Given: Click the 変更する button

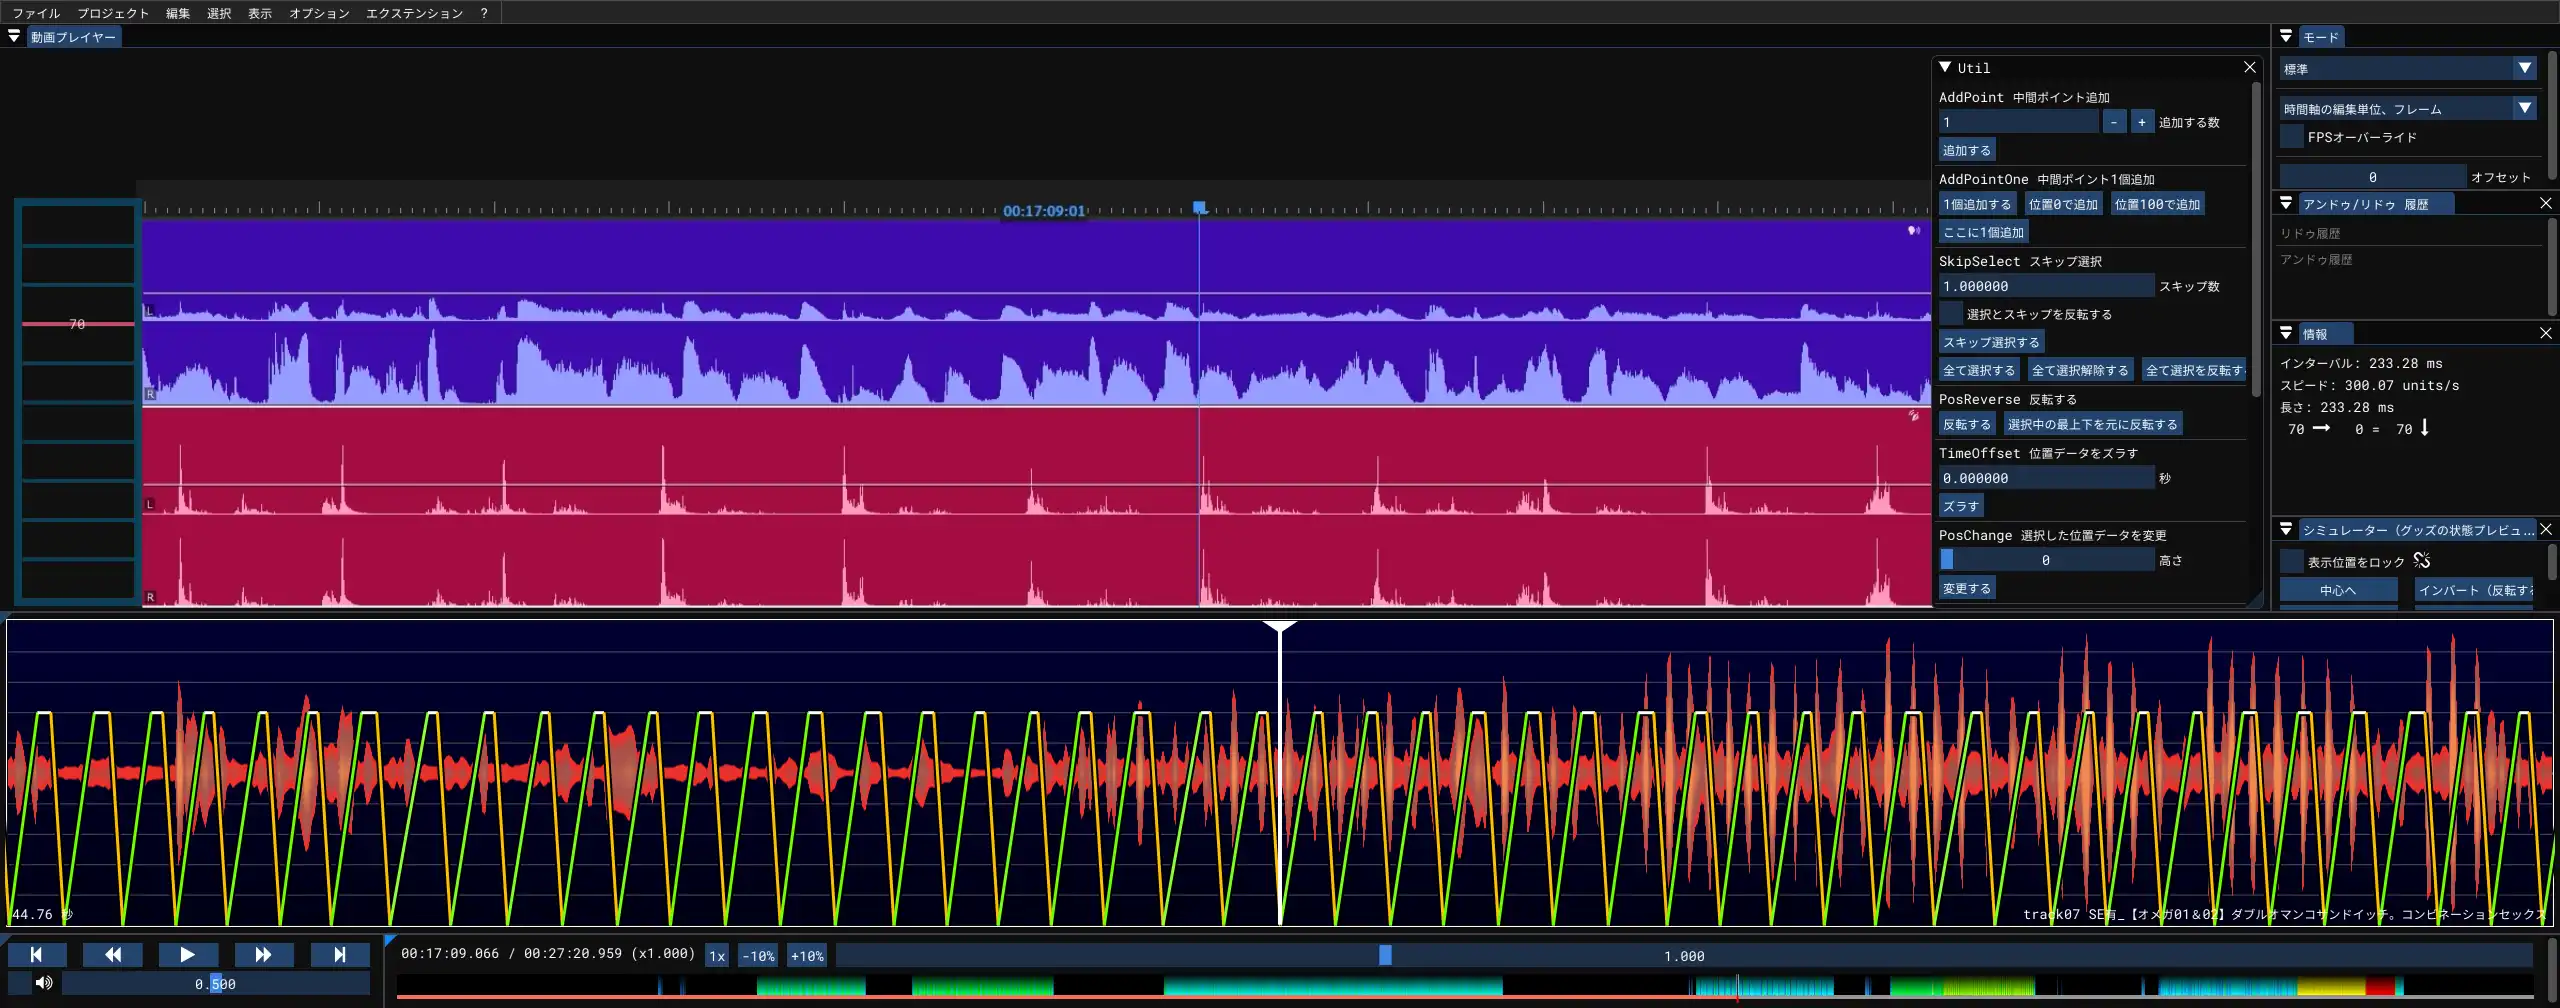Looking at the screenshot, I should tap(1967, 588).
